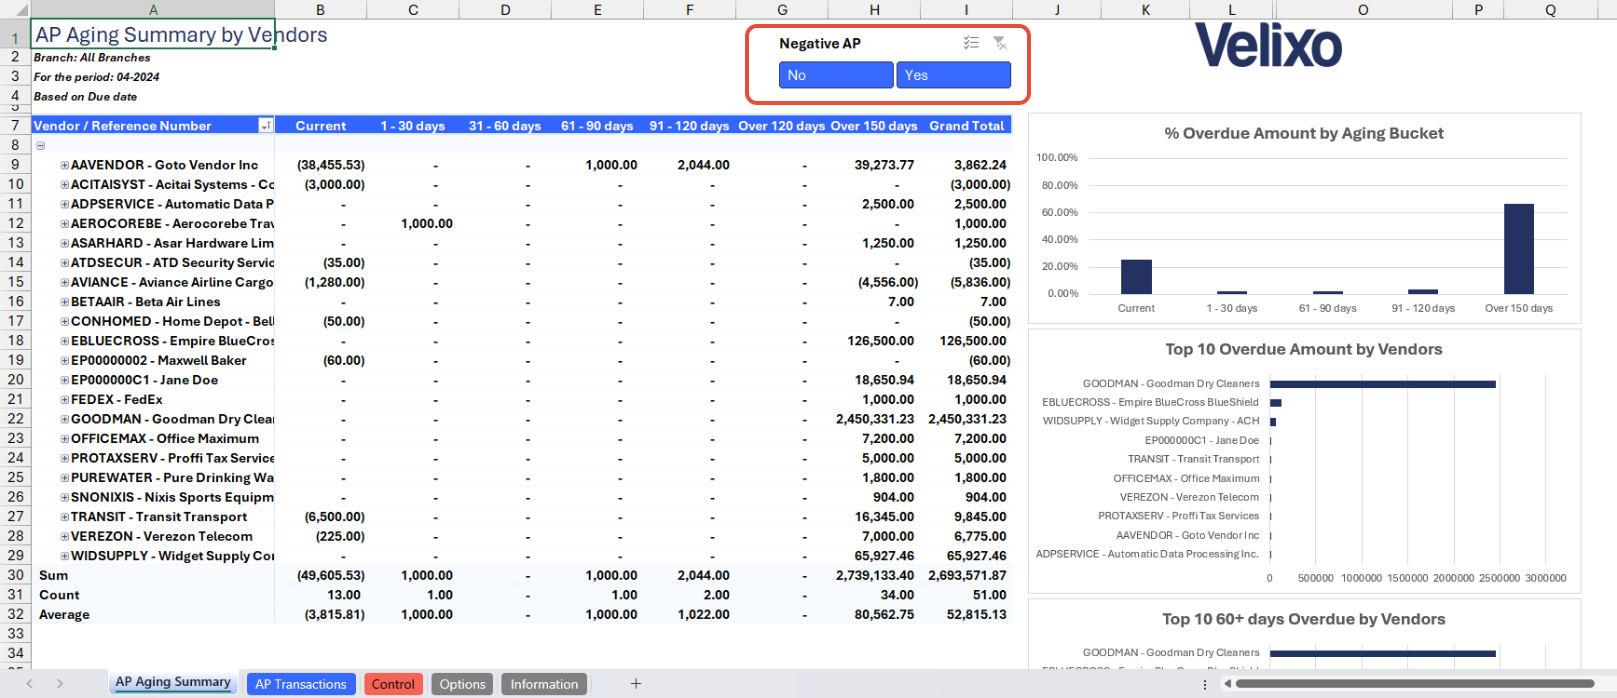The width and height of the screenshot is (1617, 698).
Task: Expand the AVIANCE - Aviance Airline Cargo row
Action: pos(65,283)
